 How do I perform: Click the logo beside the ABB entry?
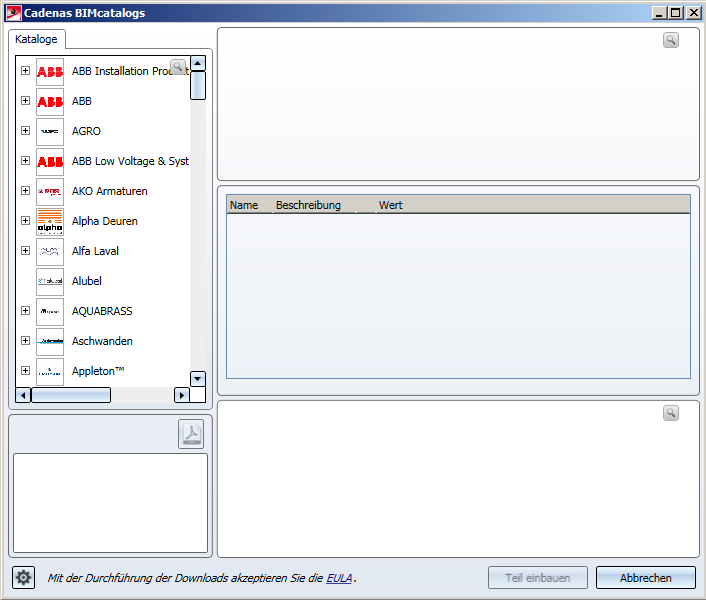50,102
